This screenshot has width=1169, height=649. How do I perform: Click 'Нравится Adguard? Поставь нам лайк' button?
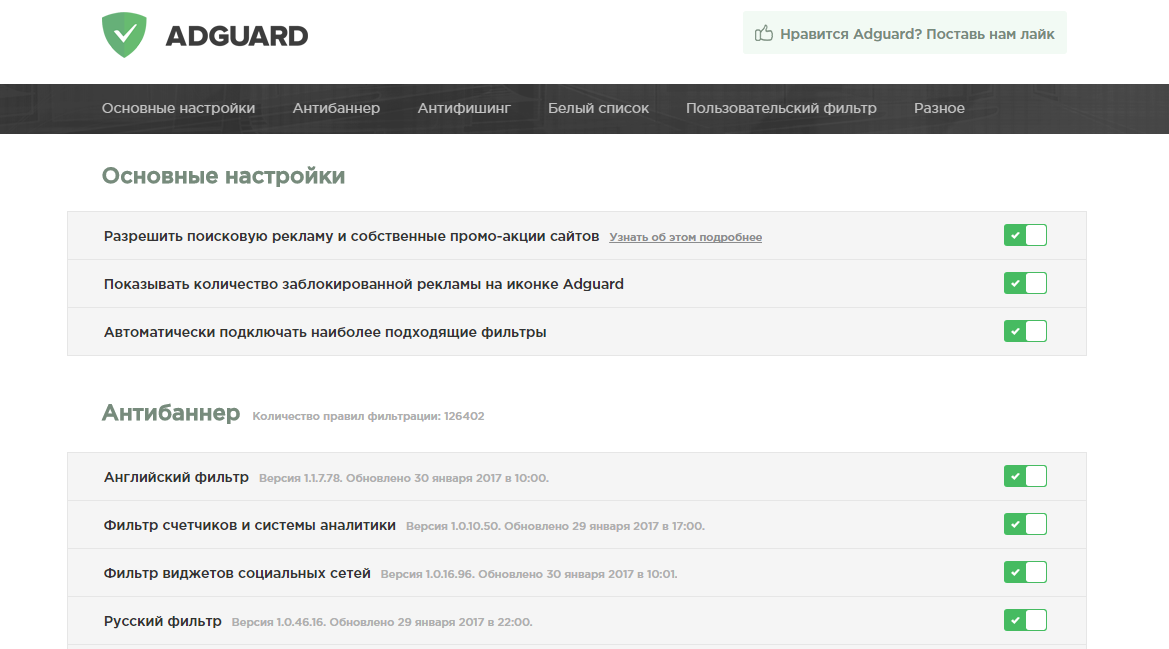(x=904, y=33)
